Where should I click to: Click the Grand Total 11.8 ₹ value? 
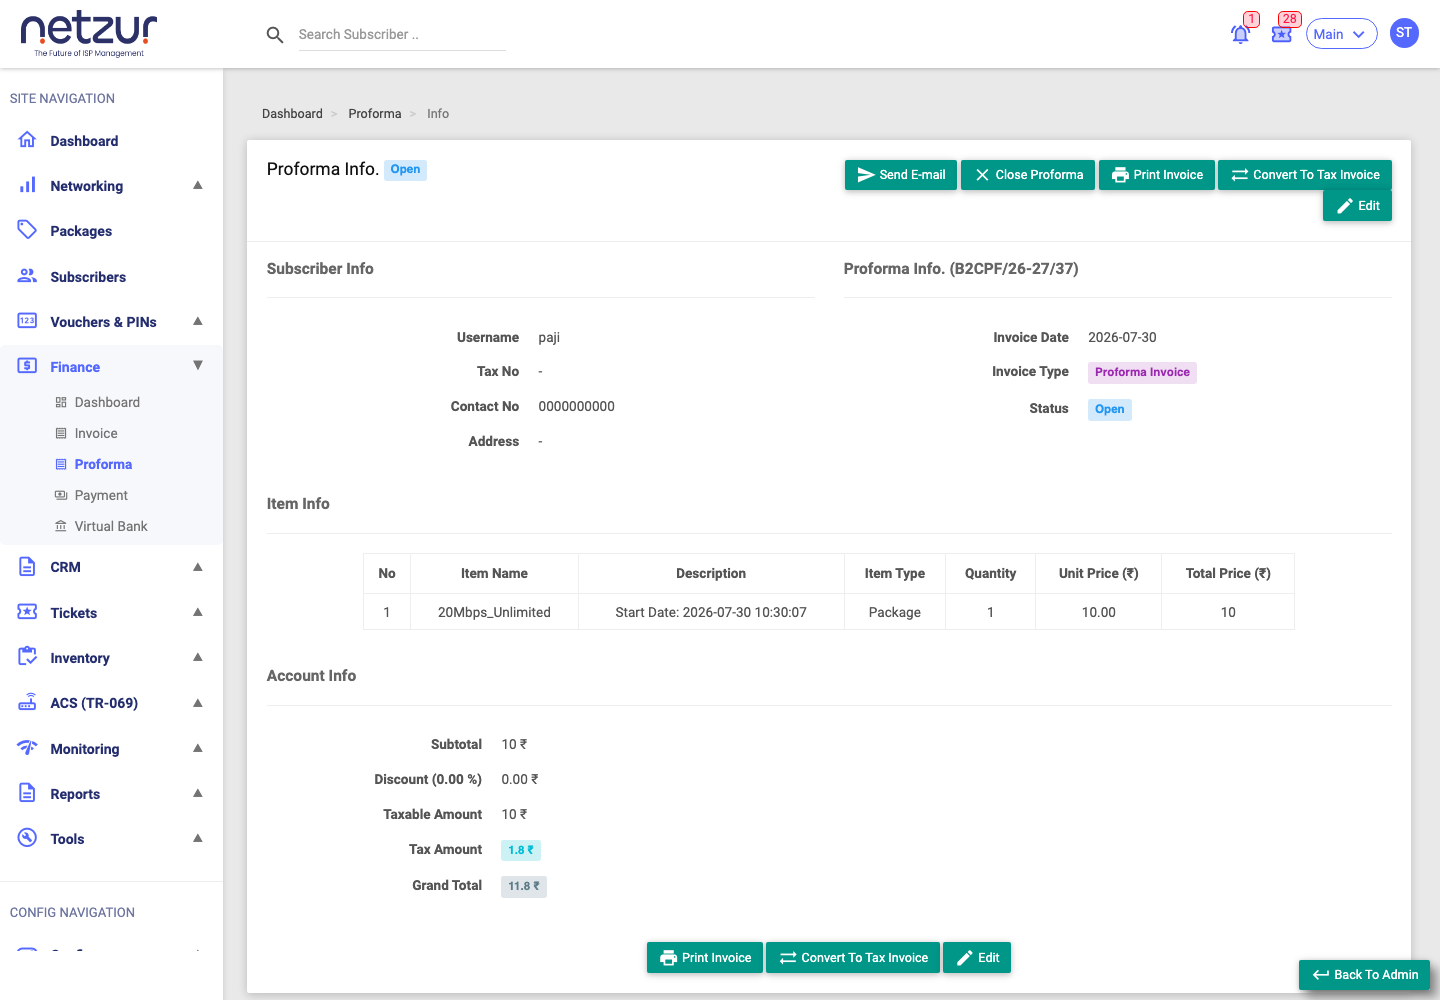tap(524, 886)
